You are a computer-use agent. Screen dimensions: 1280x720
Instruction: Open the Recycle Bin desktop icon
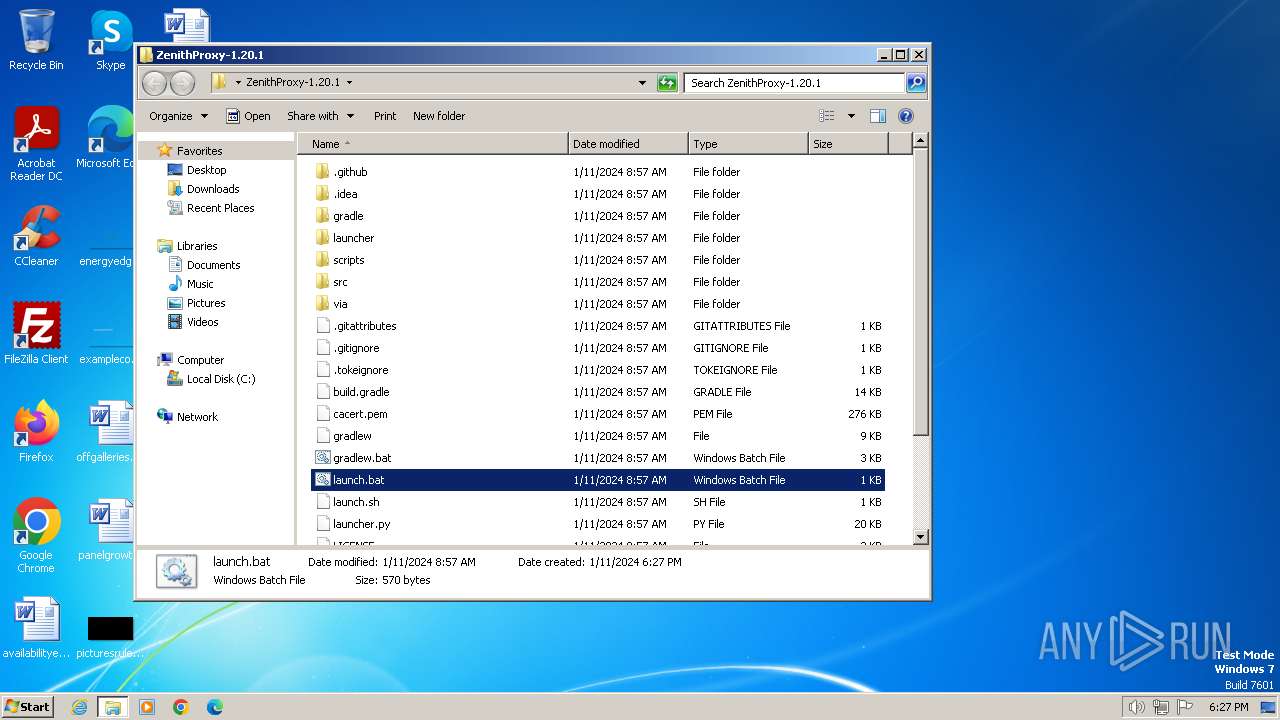(36, 40)
